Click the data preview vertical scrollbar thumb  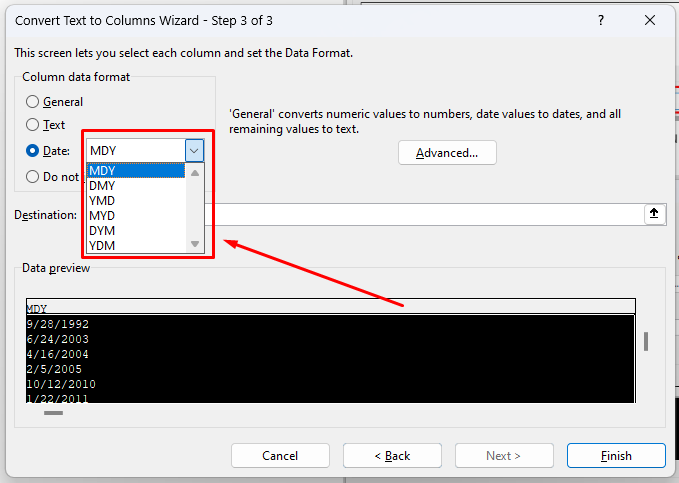click(646, 341)
